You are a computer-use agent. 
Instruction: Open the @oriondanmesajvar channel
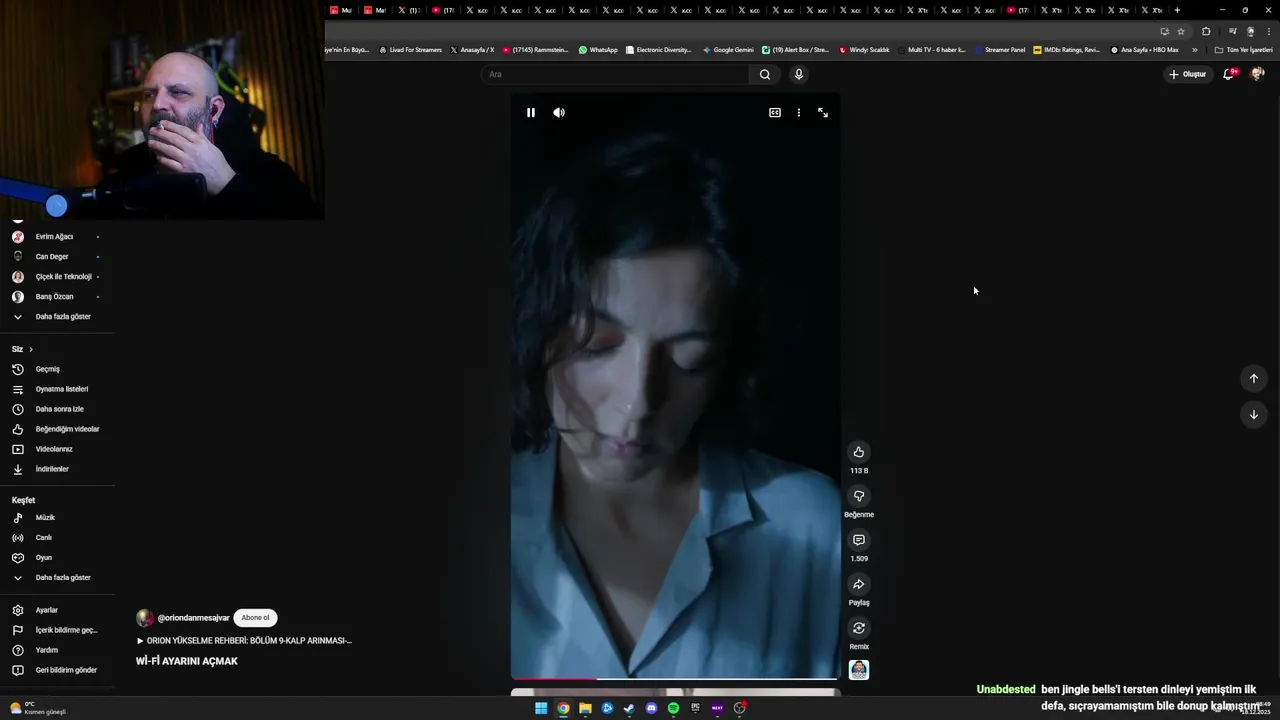(x=193, y=618)
